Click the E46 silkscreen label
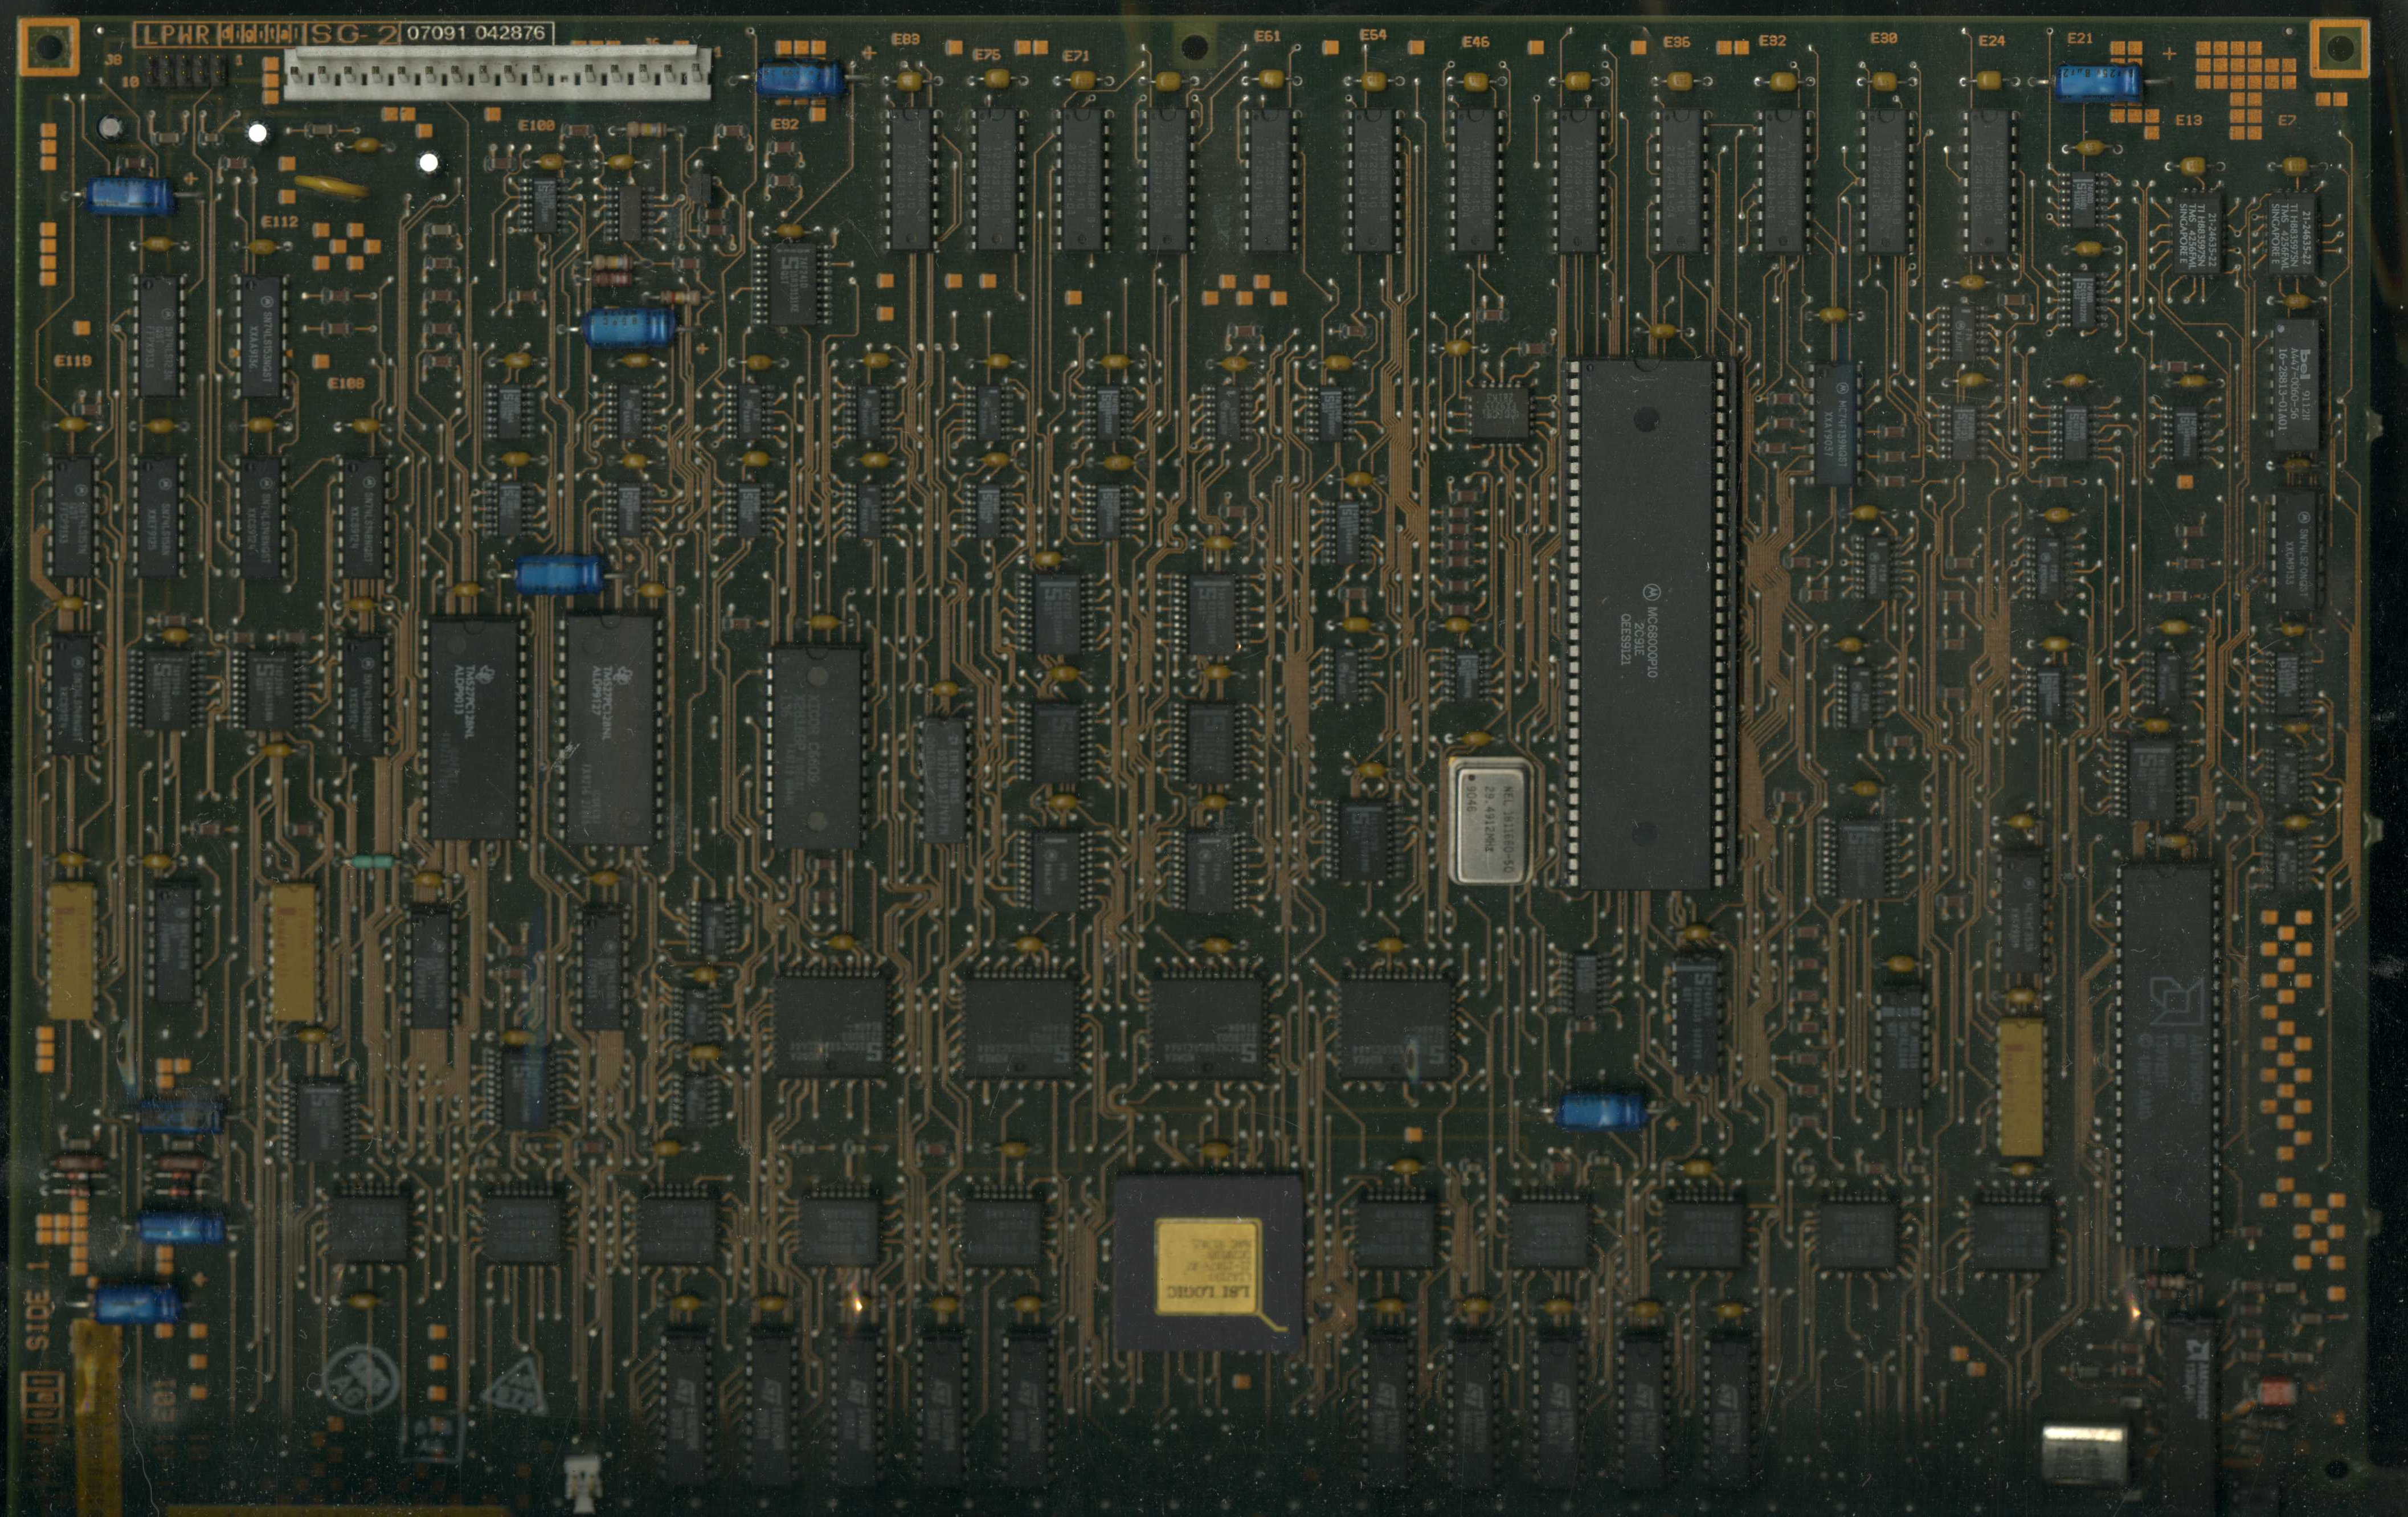 (1475, 42)
